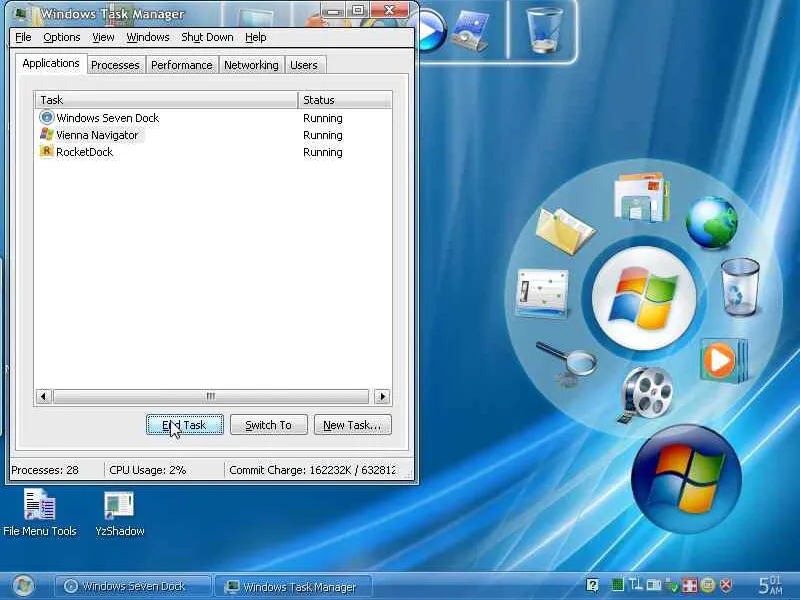Click the red shield security tray icon
This screenshot has width=800, height=600.
click(x=726, y=585)
